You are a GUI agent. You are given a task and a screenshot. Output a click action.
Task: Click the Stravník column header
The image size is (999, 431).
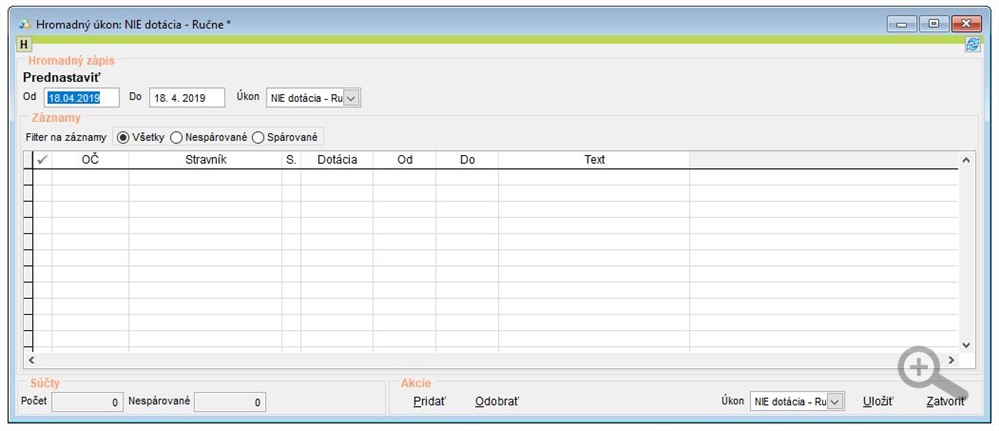(205, 159)
